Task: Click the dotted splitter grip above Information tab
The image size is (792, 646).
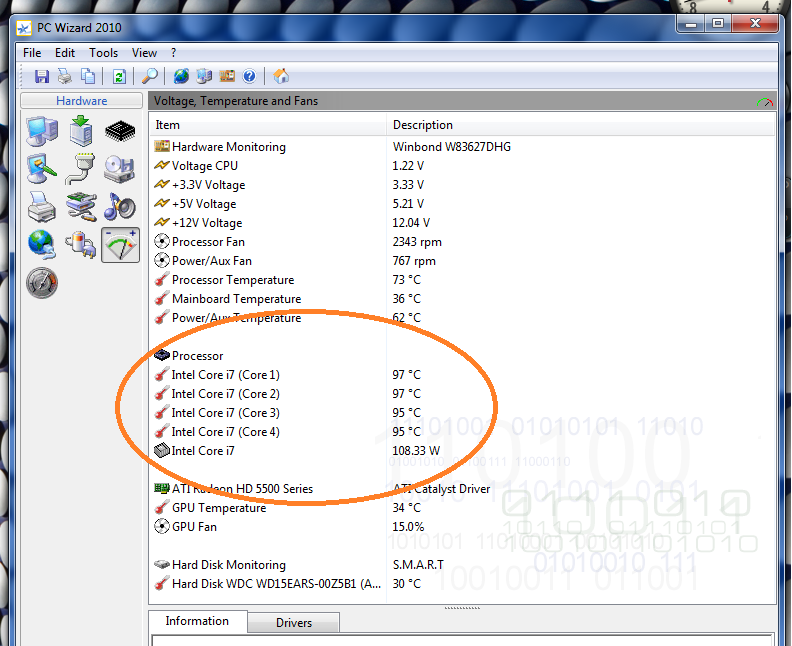Action: coord(462,608)
